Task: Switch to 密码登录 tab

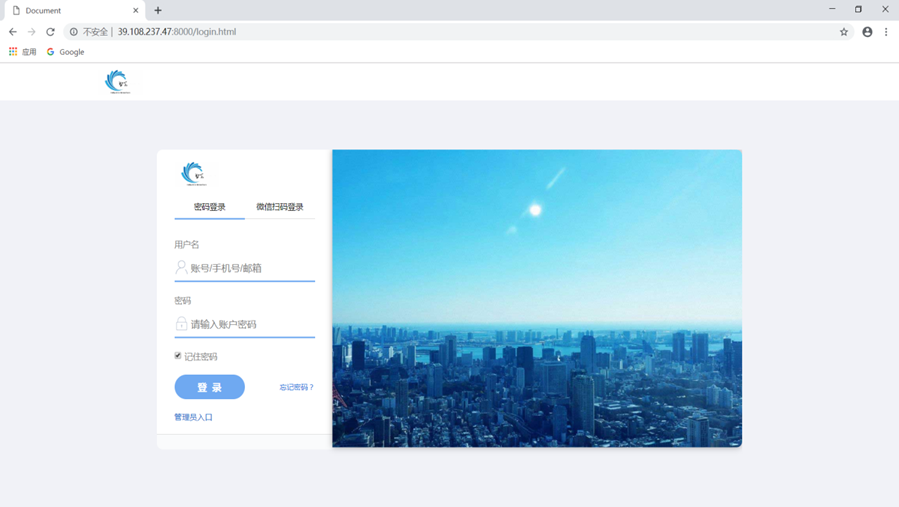Action: [209, 207]
